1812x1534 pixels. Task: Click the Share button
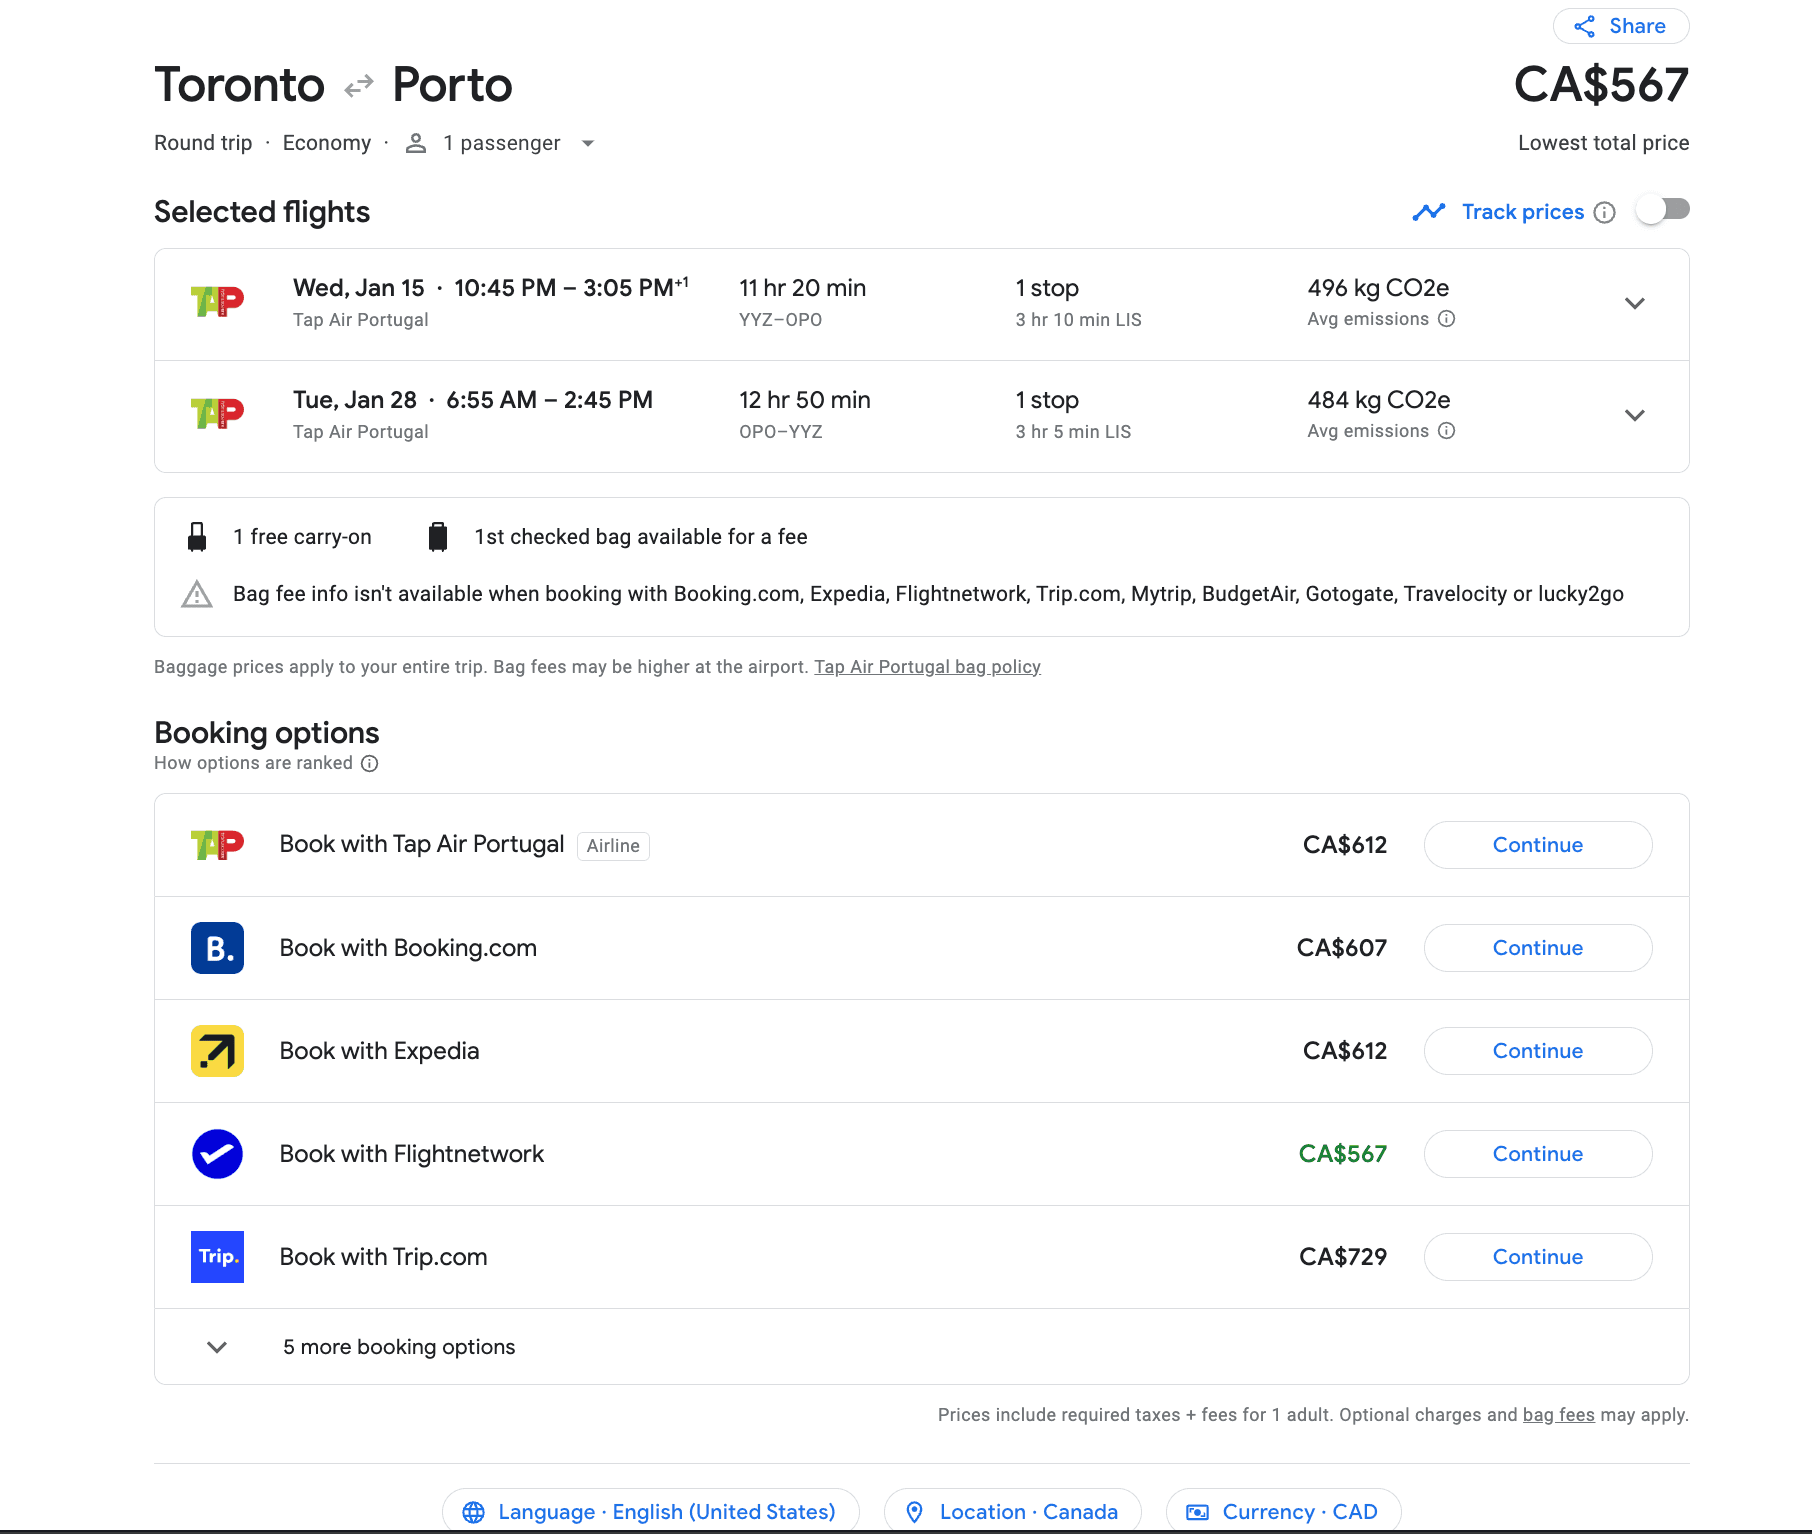pos(1620,26)
